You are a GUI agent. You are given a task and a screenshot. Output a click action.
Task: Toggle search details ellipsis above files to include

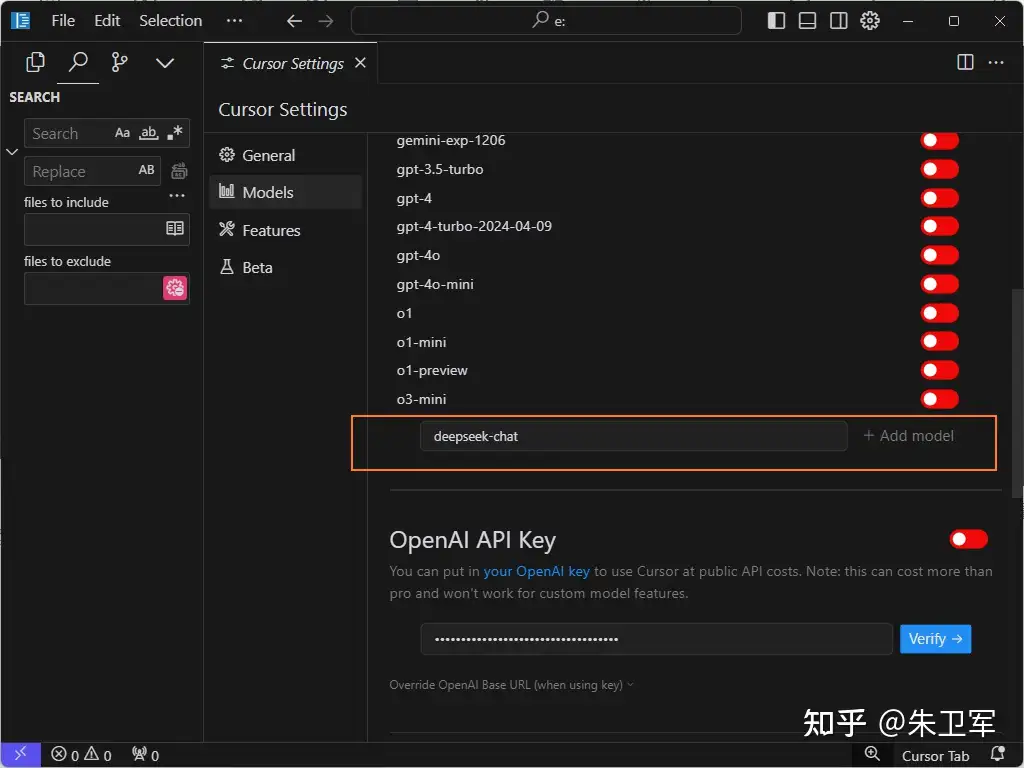[x=177, y=196]
